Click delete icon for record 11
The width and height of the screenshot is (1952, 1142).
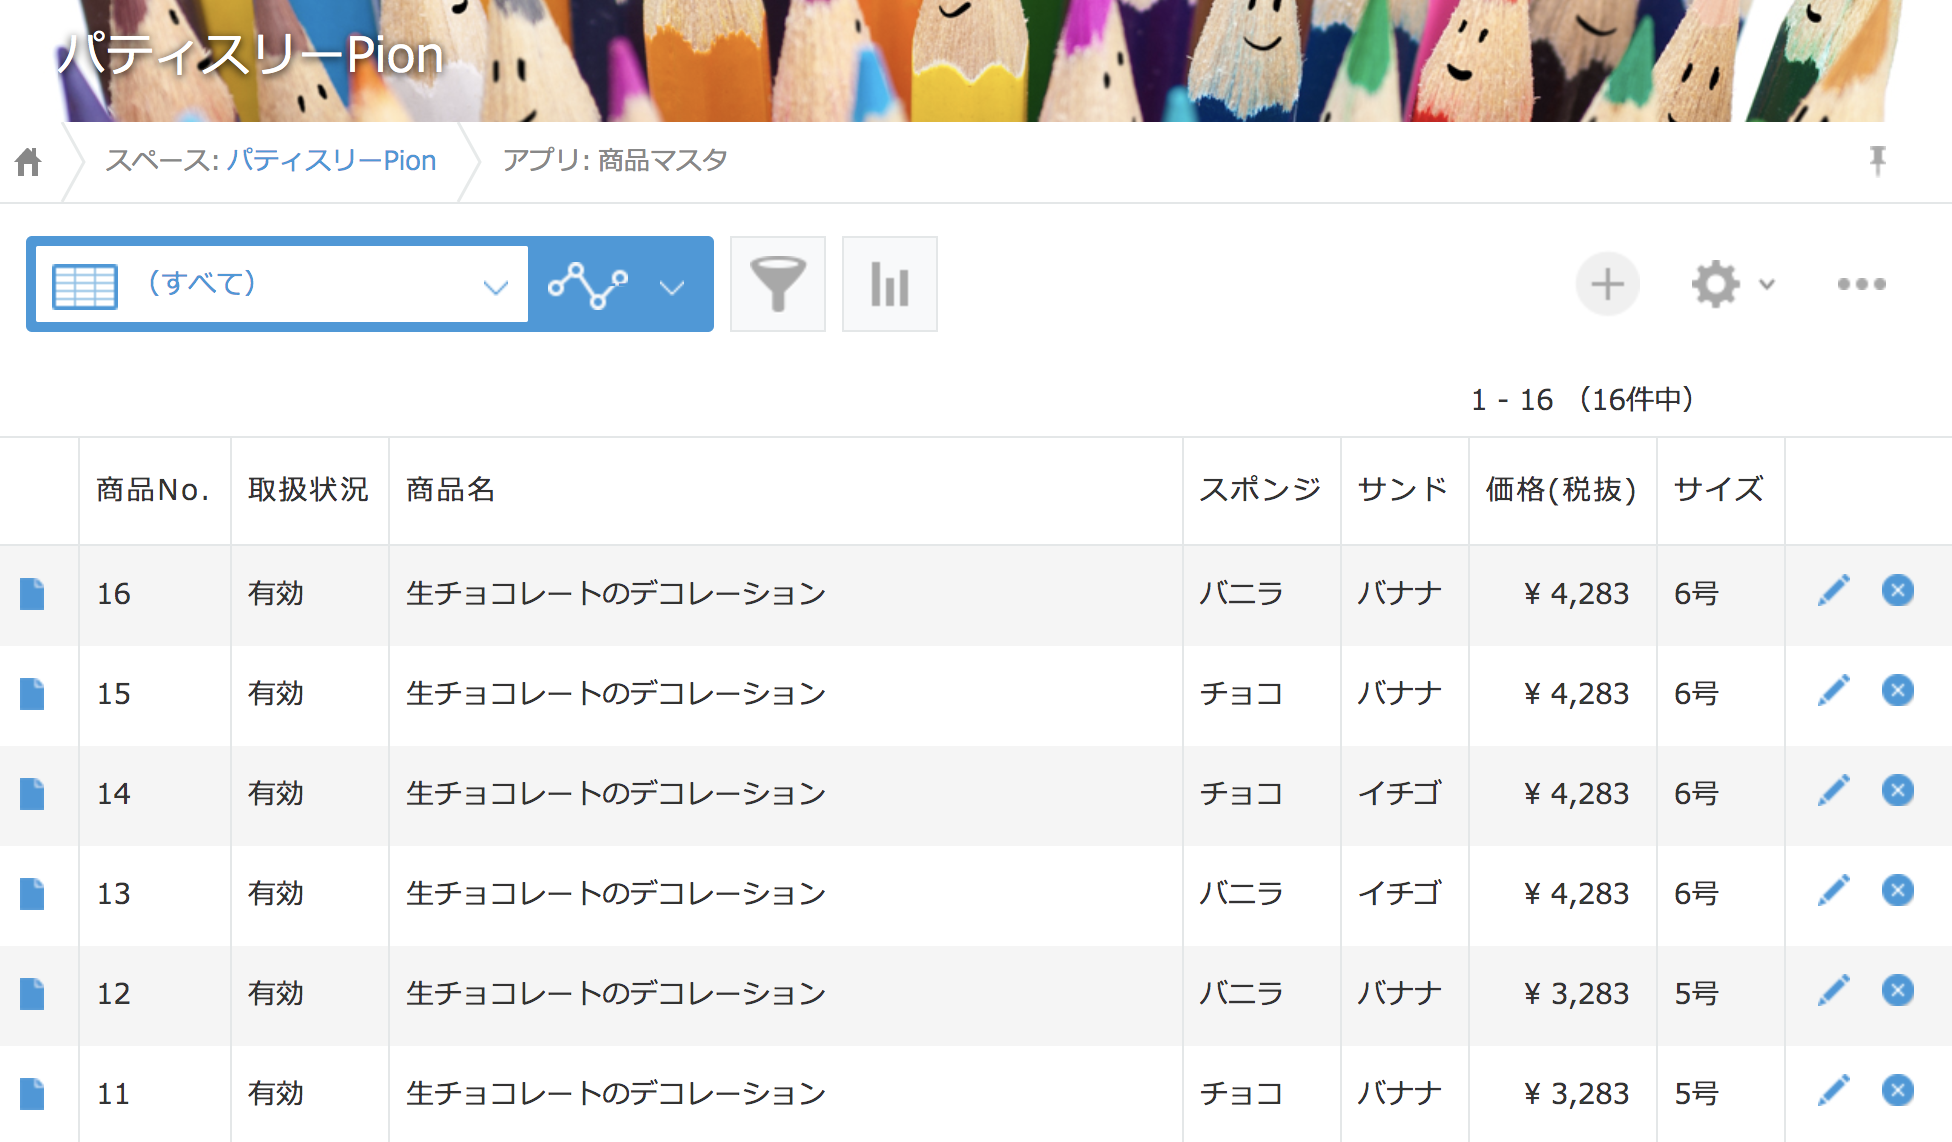pyautogui.click(x=1897, y=1091)
